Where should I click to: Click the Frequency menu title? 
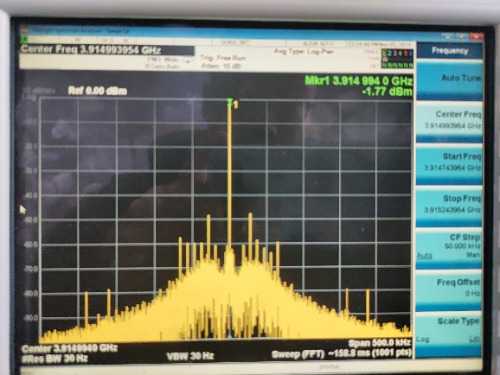pos(450,51)
